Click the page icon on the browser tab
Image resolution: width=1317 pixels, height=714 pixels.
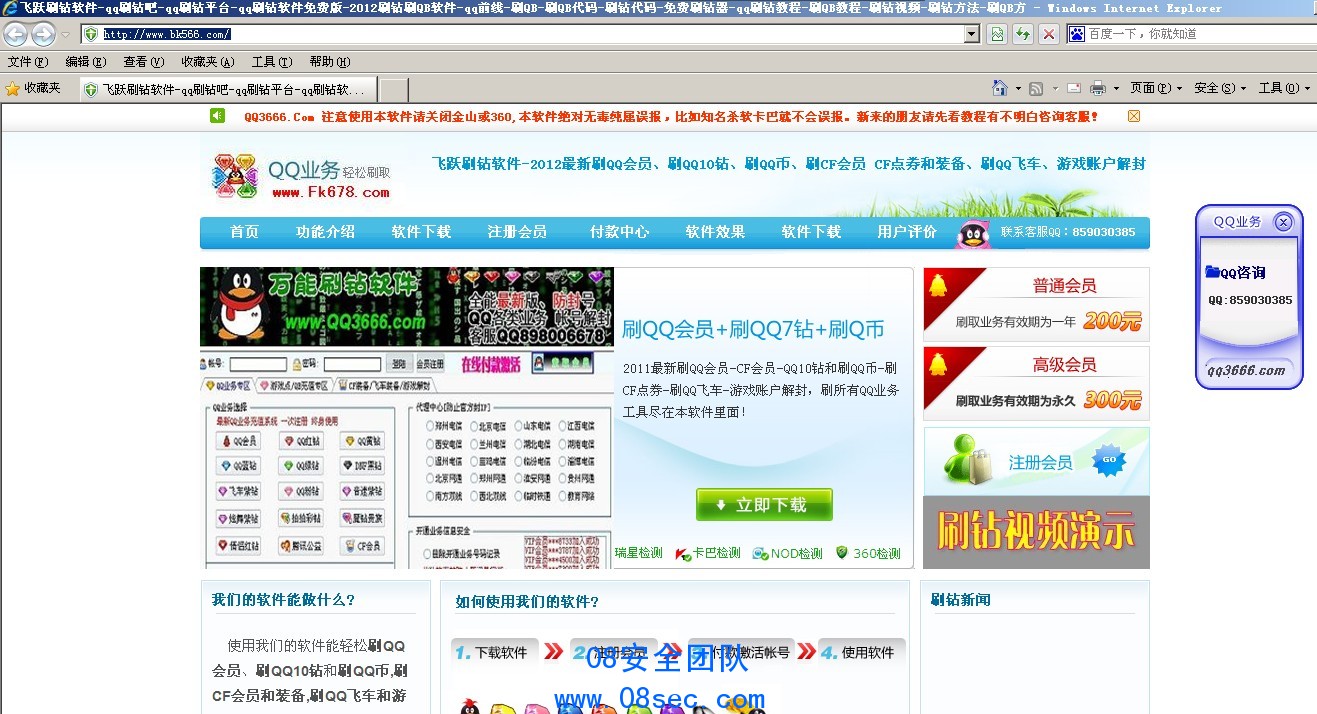point(91,89)
